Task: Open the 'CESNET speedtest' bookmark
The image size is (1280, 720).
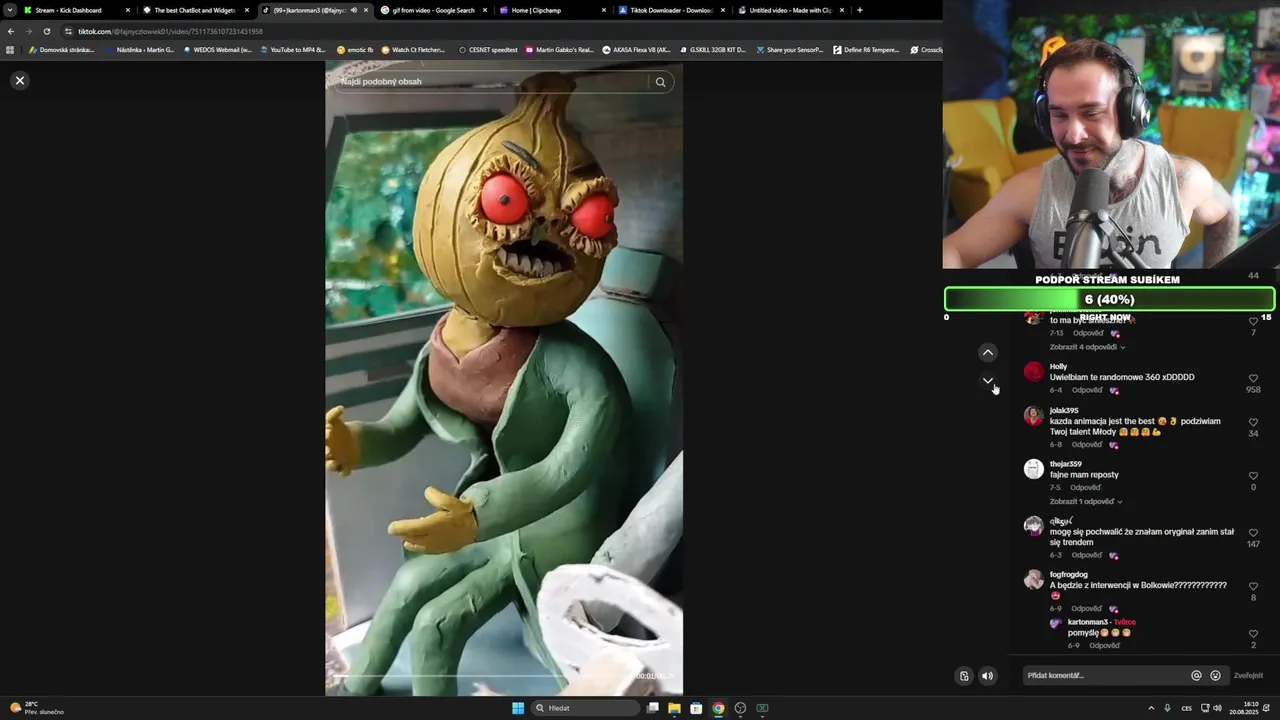Action: (x=488, y=50)
